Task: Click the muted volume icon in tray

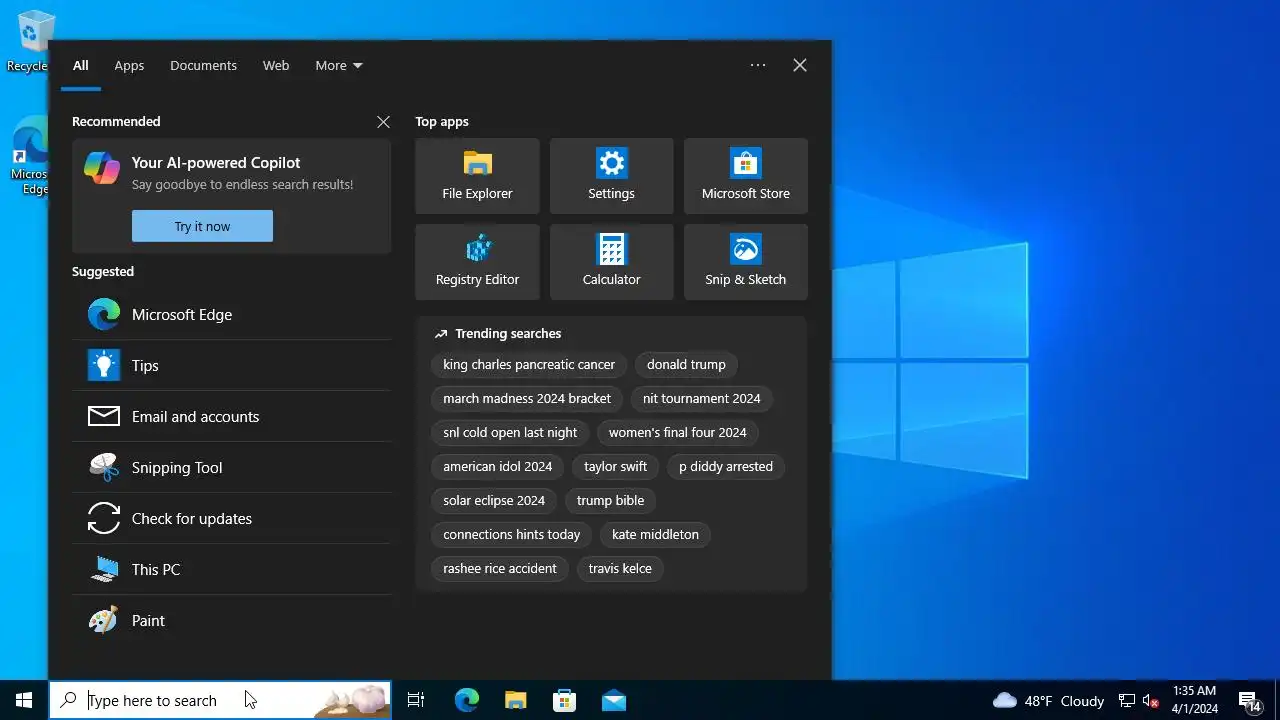Action: pyautogui.click(x=1151, y=700)
